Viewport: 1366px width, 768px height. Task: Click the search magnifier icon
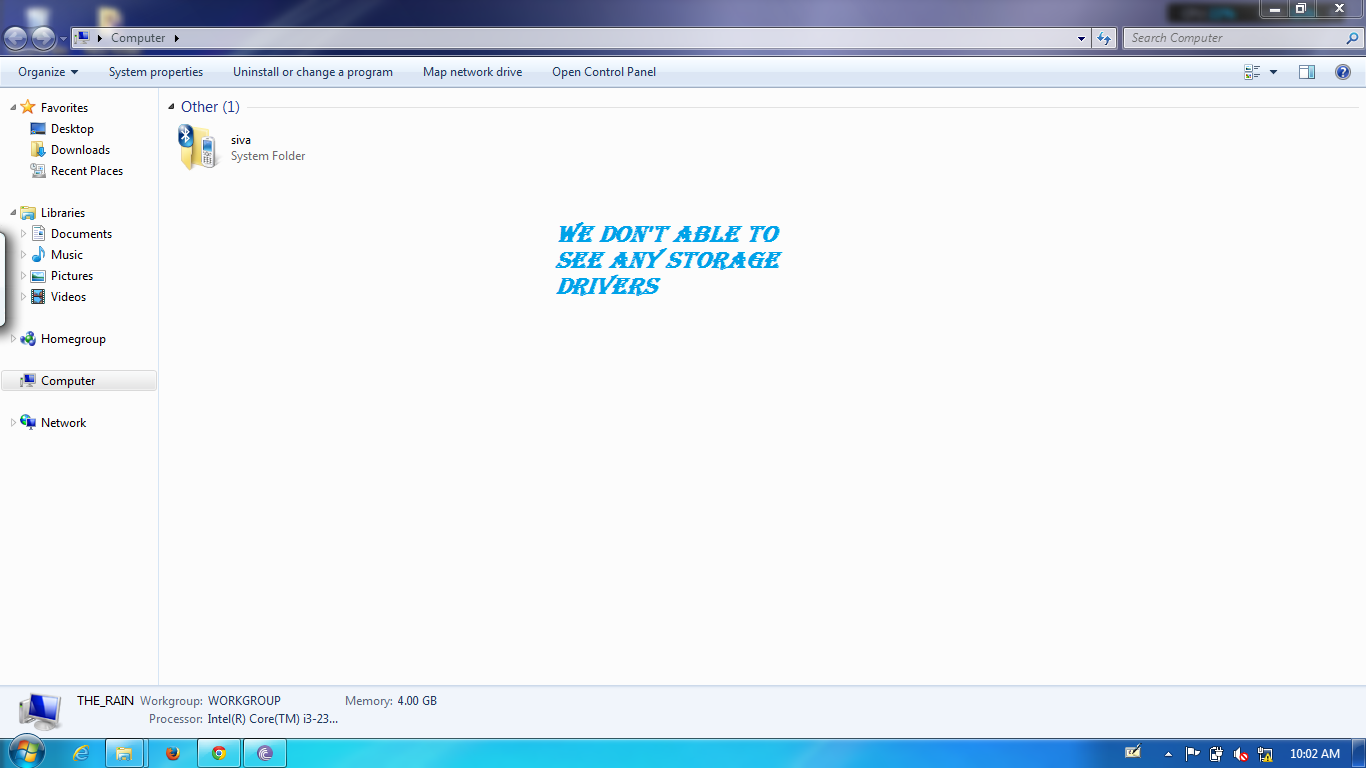1353,38
